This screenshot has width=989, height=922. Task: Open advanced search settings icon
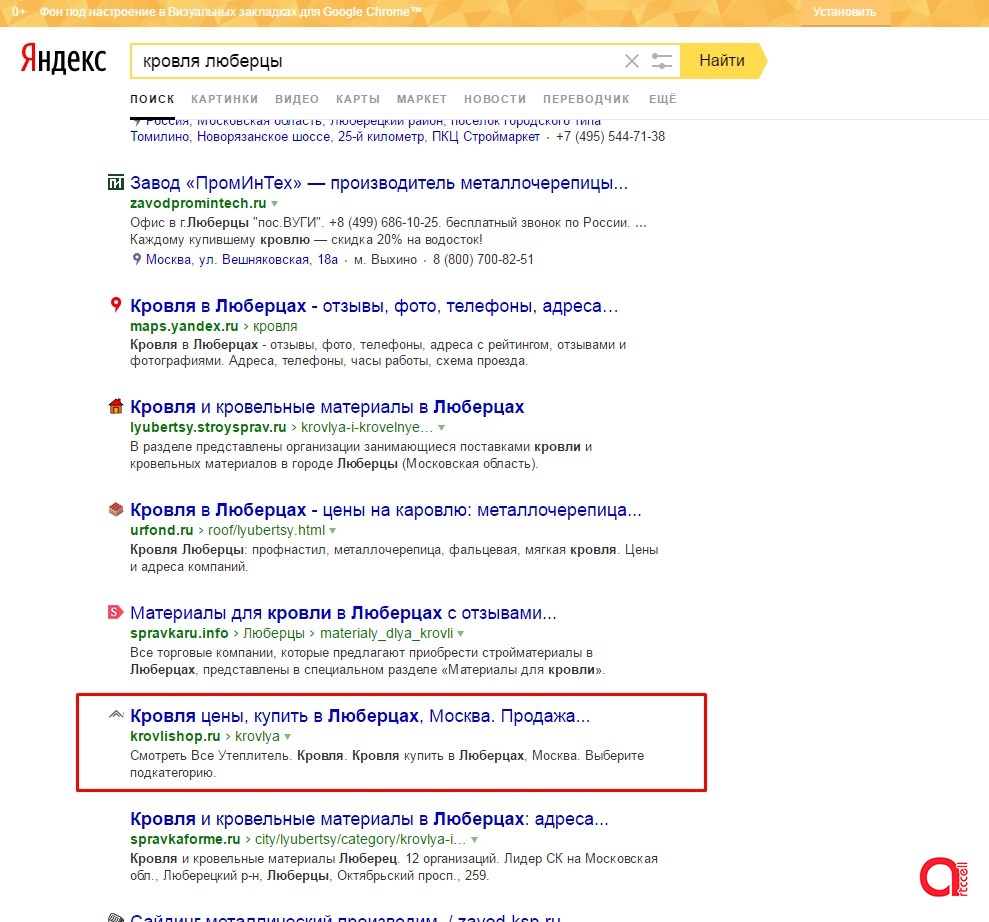click(661, 61)
